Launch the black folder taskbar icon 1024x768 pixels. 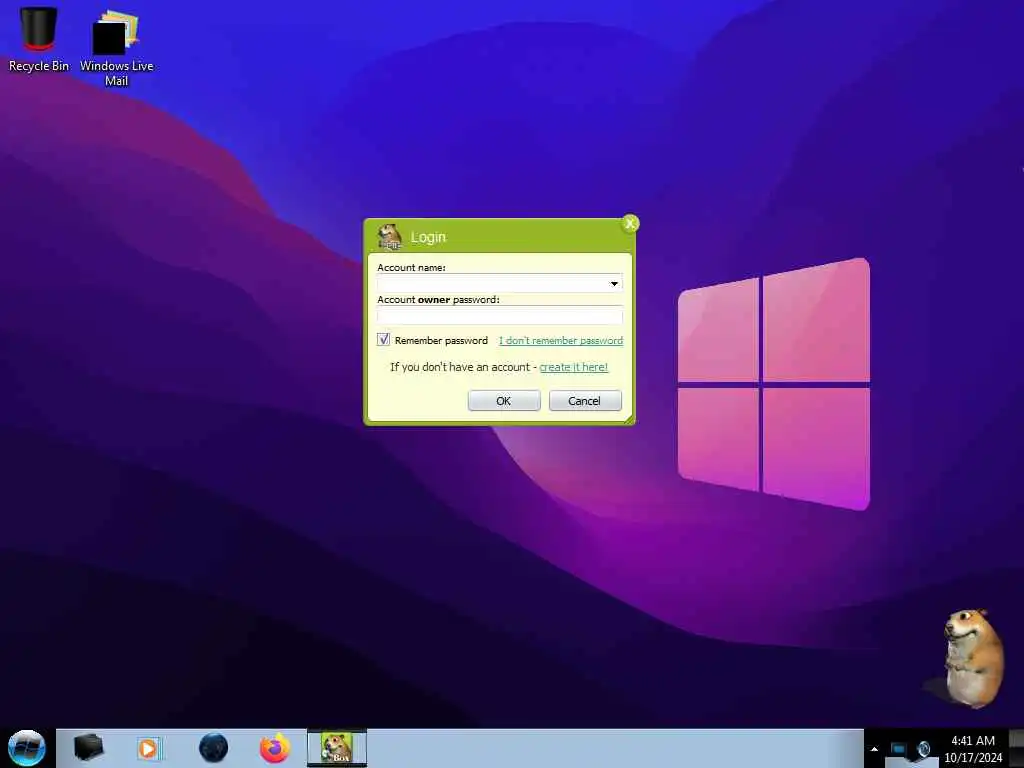click(x=88, y=748)
